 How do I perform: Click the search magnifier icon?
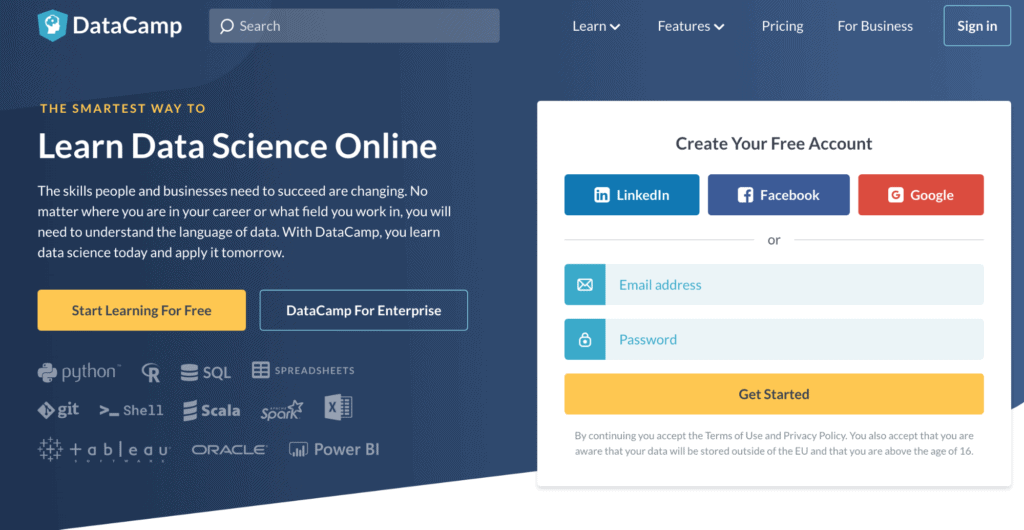[227, 26]
